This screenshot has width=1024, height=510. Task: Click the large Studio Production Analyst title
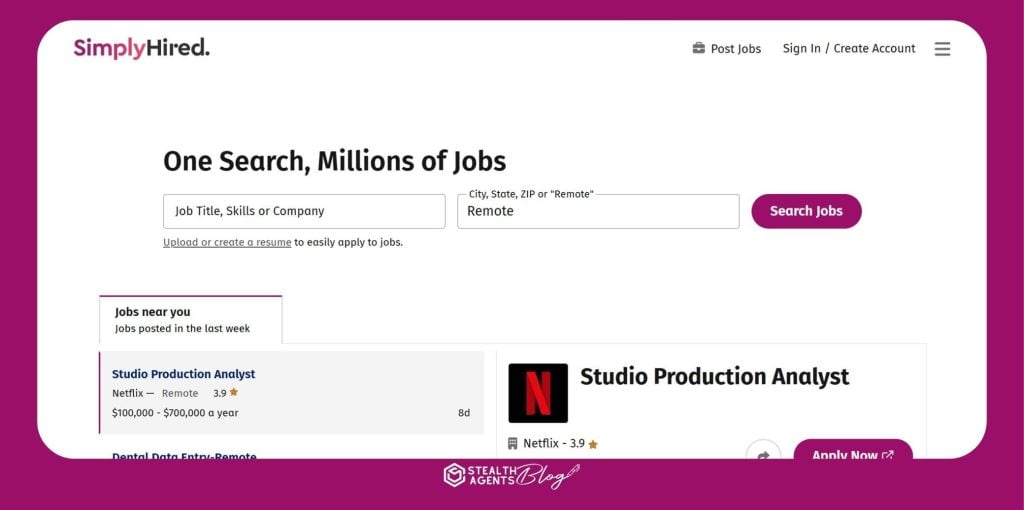[x=714, y=377]
